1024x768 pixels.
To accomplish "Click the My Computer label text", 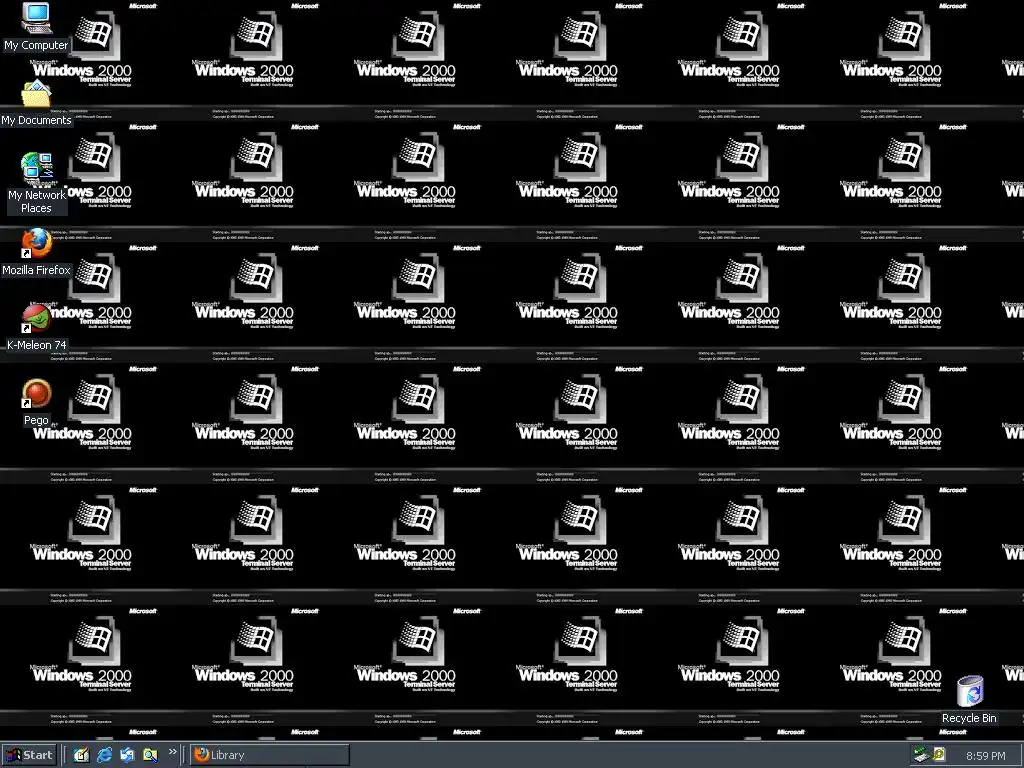I will coord(36,45).
